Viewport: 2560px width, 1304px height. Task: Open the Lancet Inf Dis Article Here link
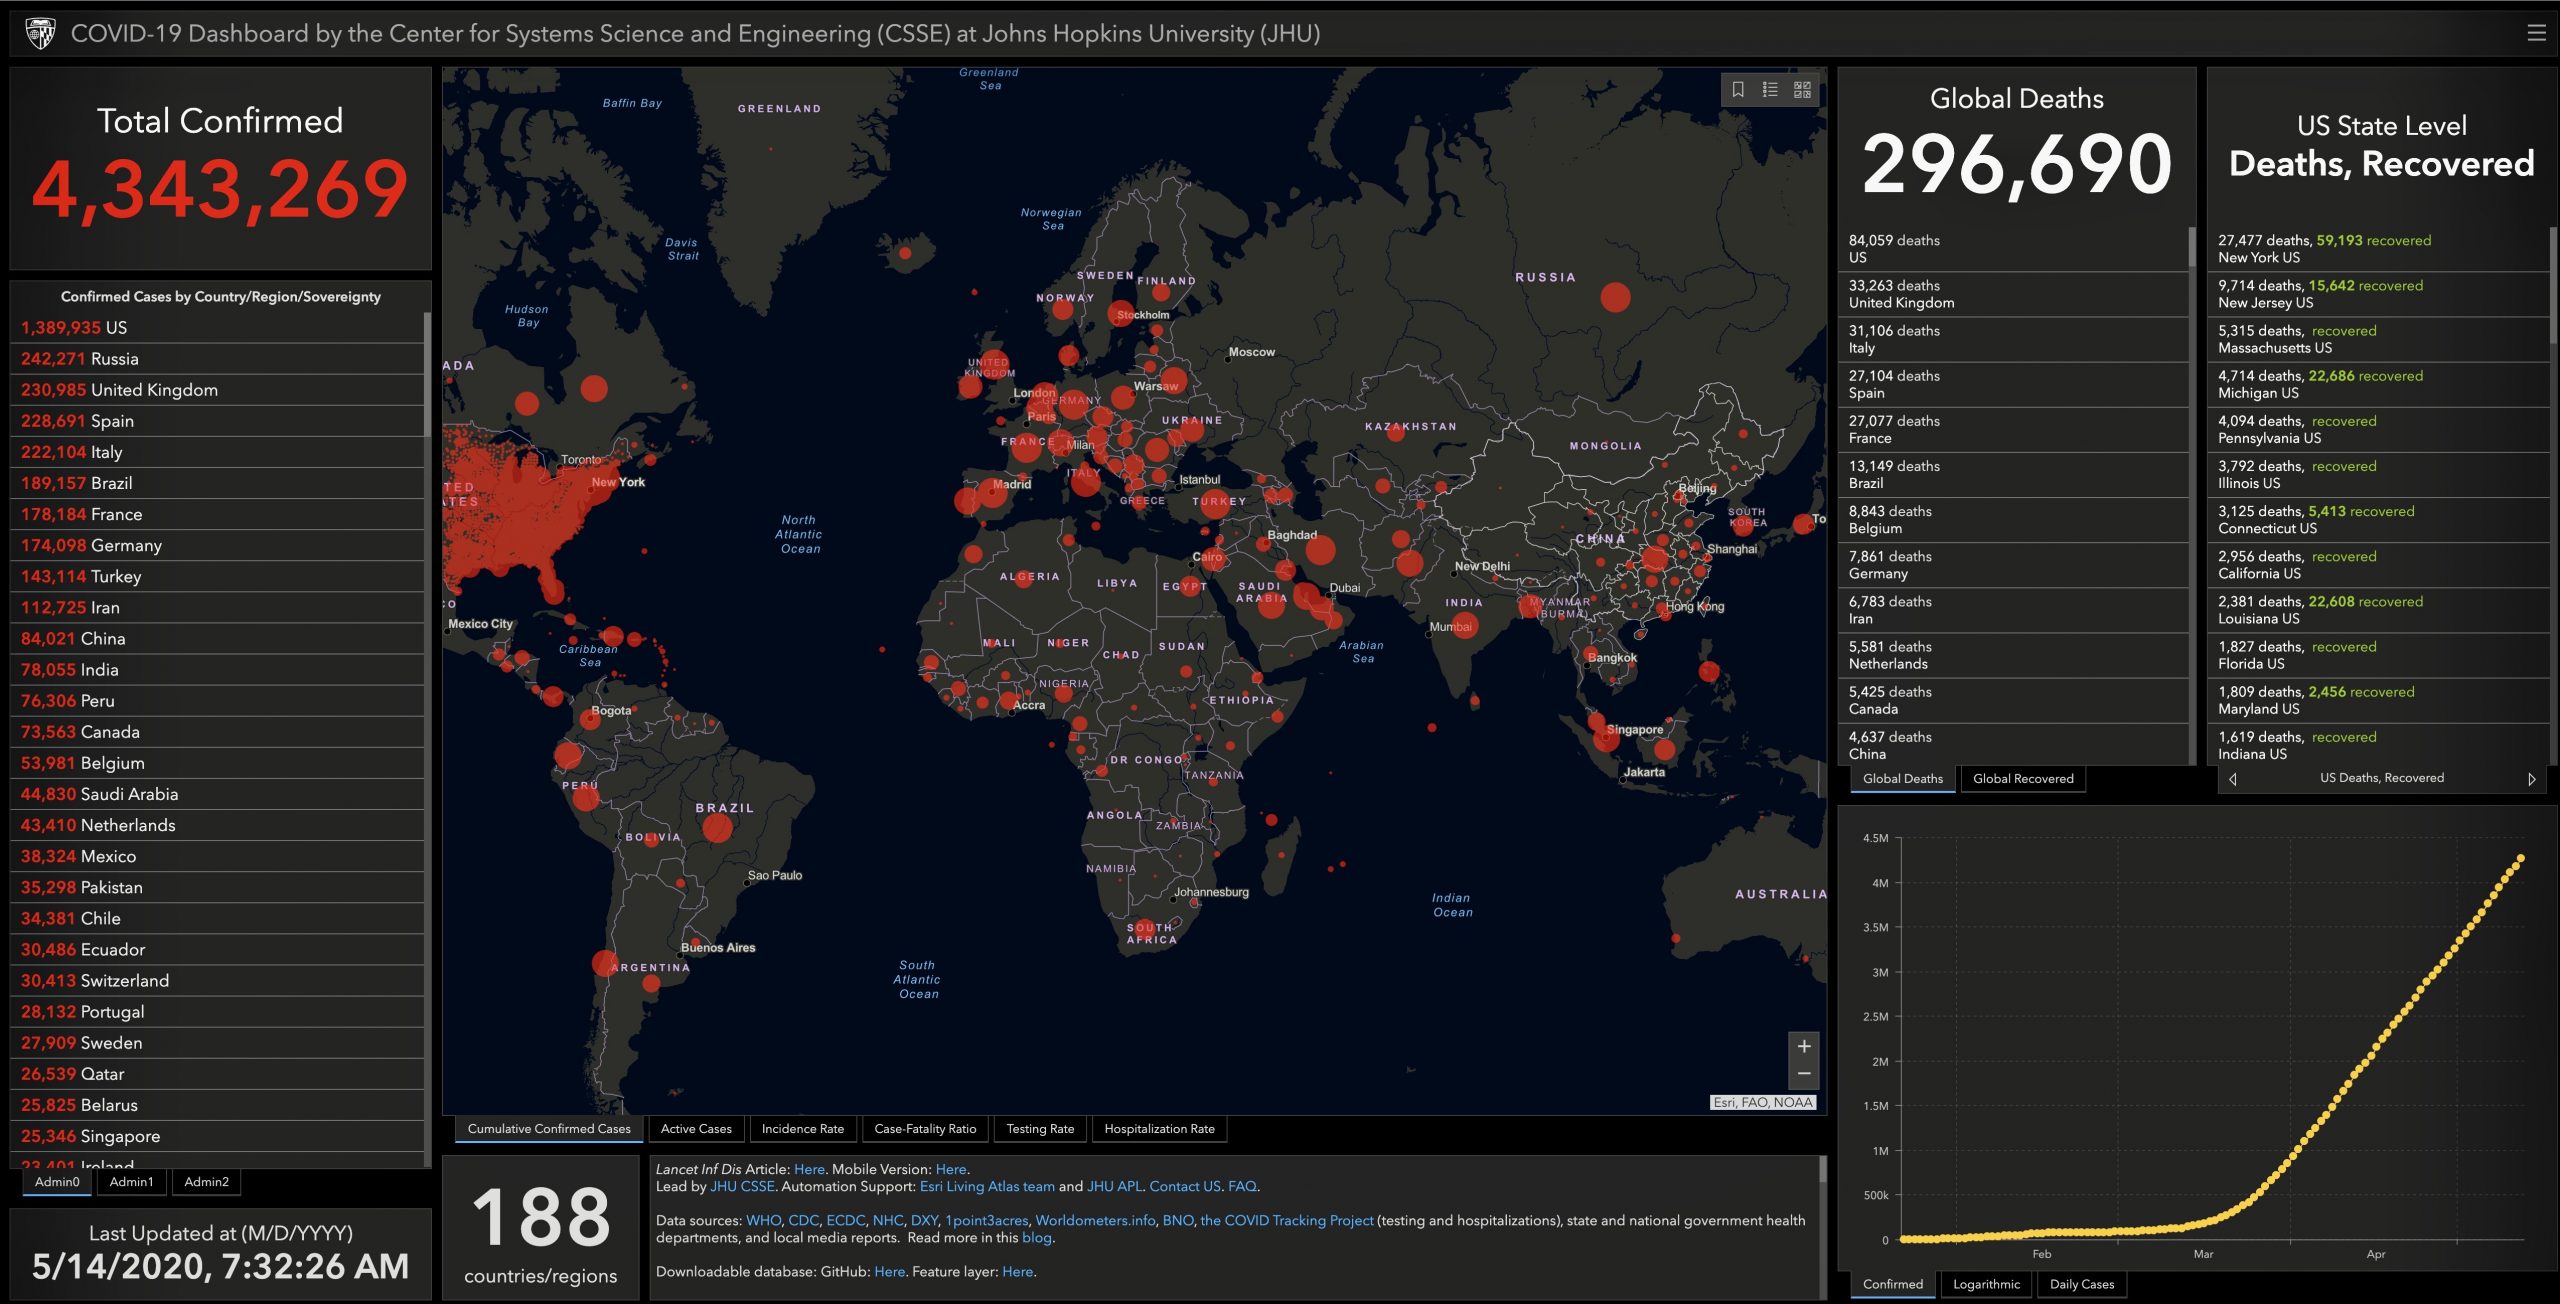(809, 1169)
